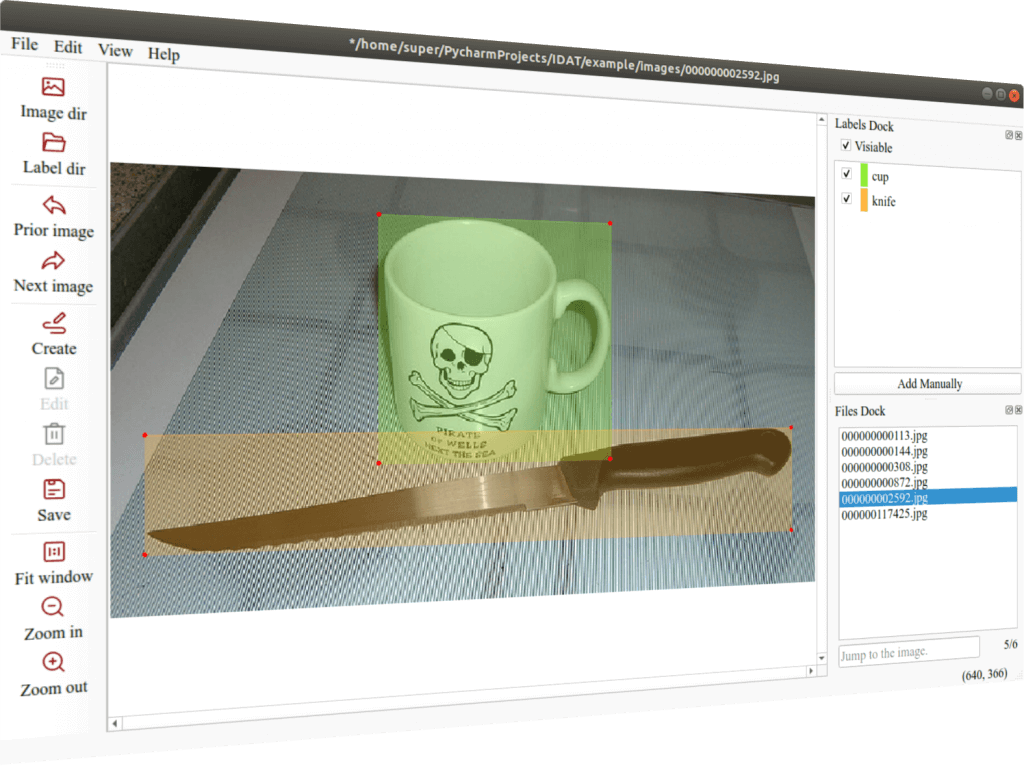Save the current annotations
The width and height of the screenshot is (1024, 766).
54,489
